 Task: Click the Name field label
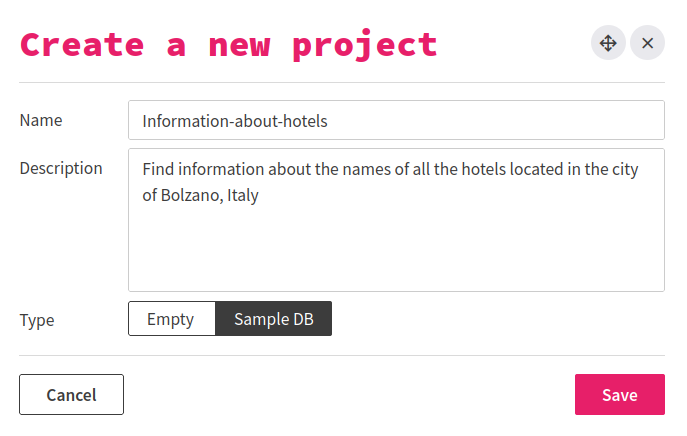point(41,120)
